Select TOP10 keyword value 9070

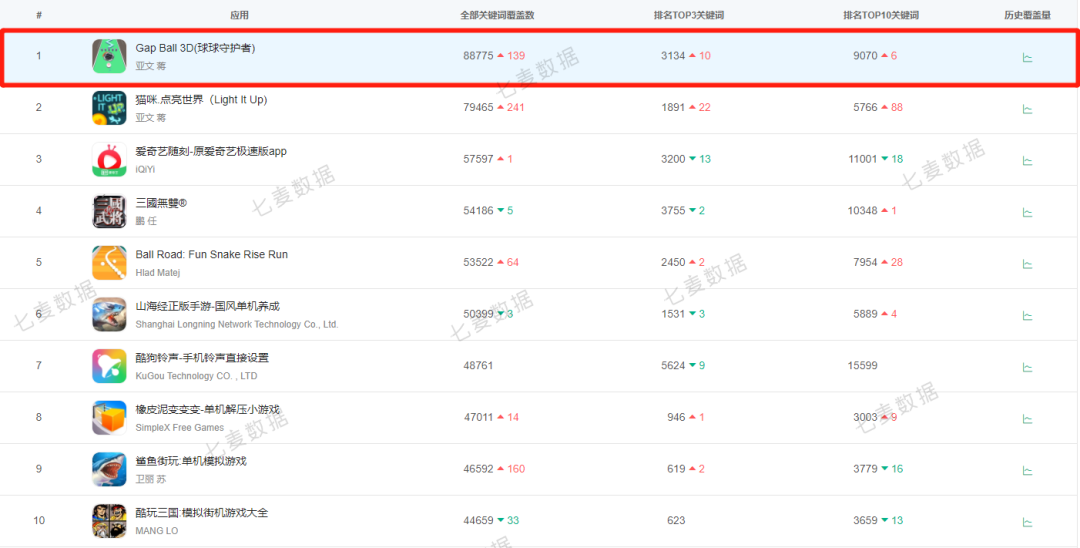[x=865, y=56]
